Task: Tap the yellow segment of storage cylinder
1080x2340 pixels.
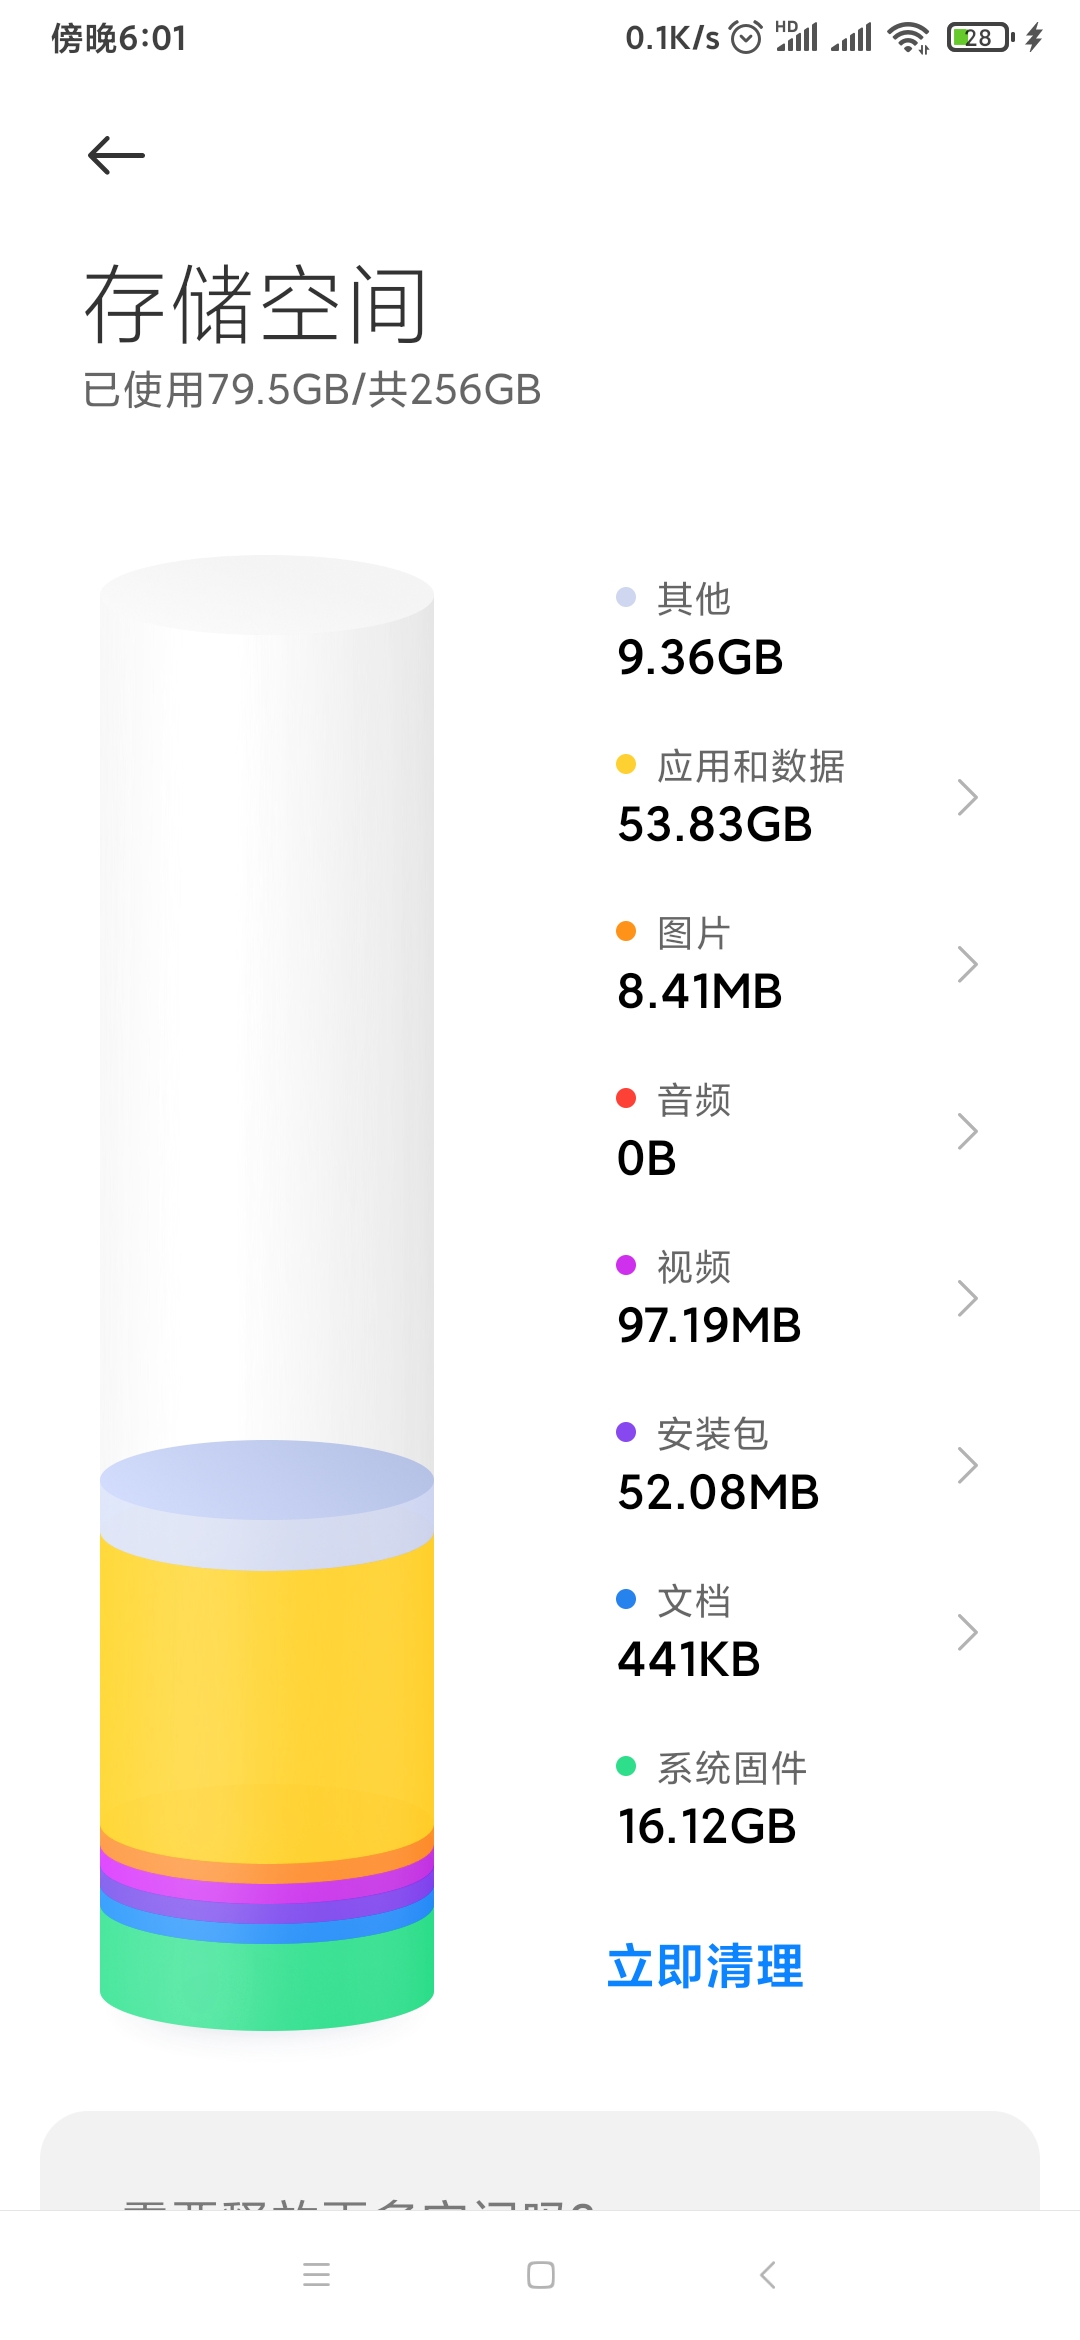Action: [267, 1690]
